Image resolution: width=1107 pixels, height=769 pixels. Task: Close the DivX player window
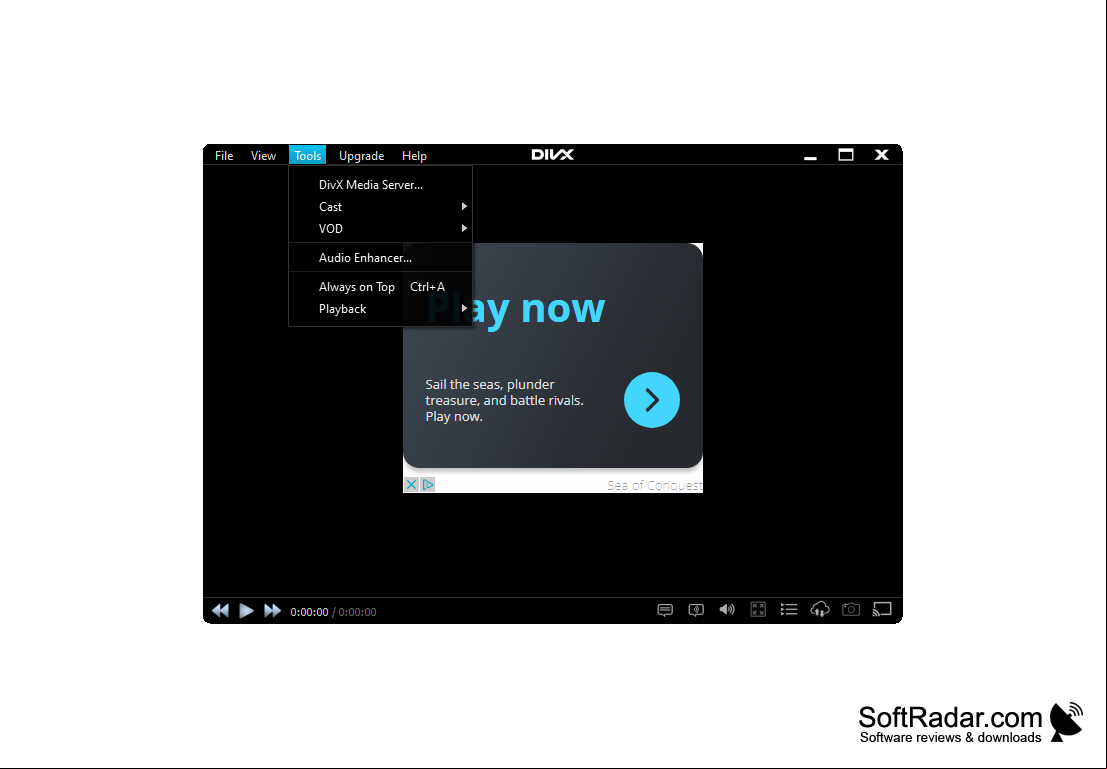pyautogui.click(x=882, y=155)
